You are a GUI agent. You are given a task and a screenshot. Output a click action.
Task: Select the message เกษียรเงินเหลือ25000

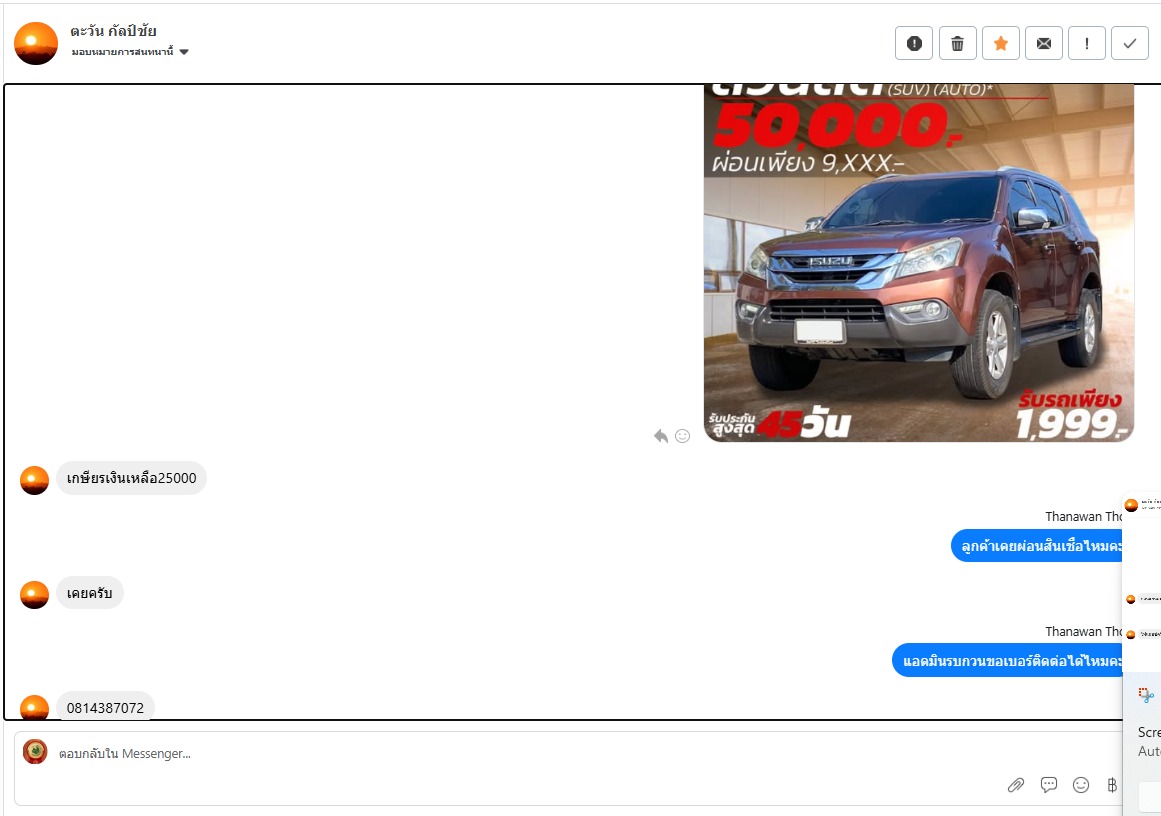tap(131, 478)
